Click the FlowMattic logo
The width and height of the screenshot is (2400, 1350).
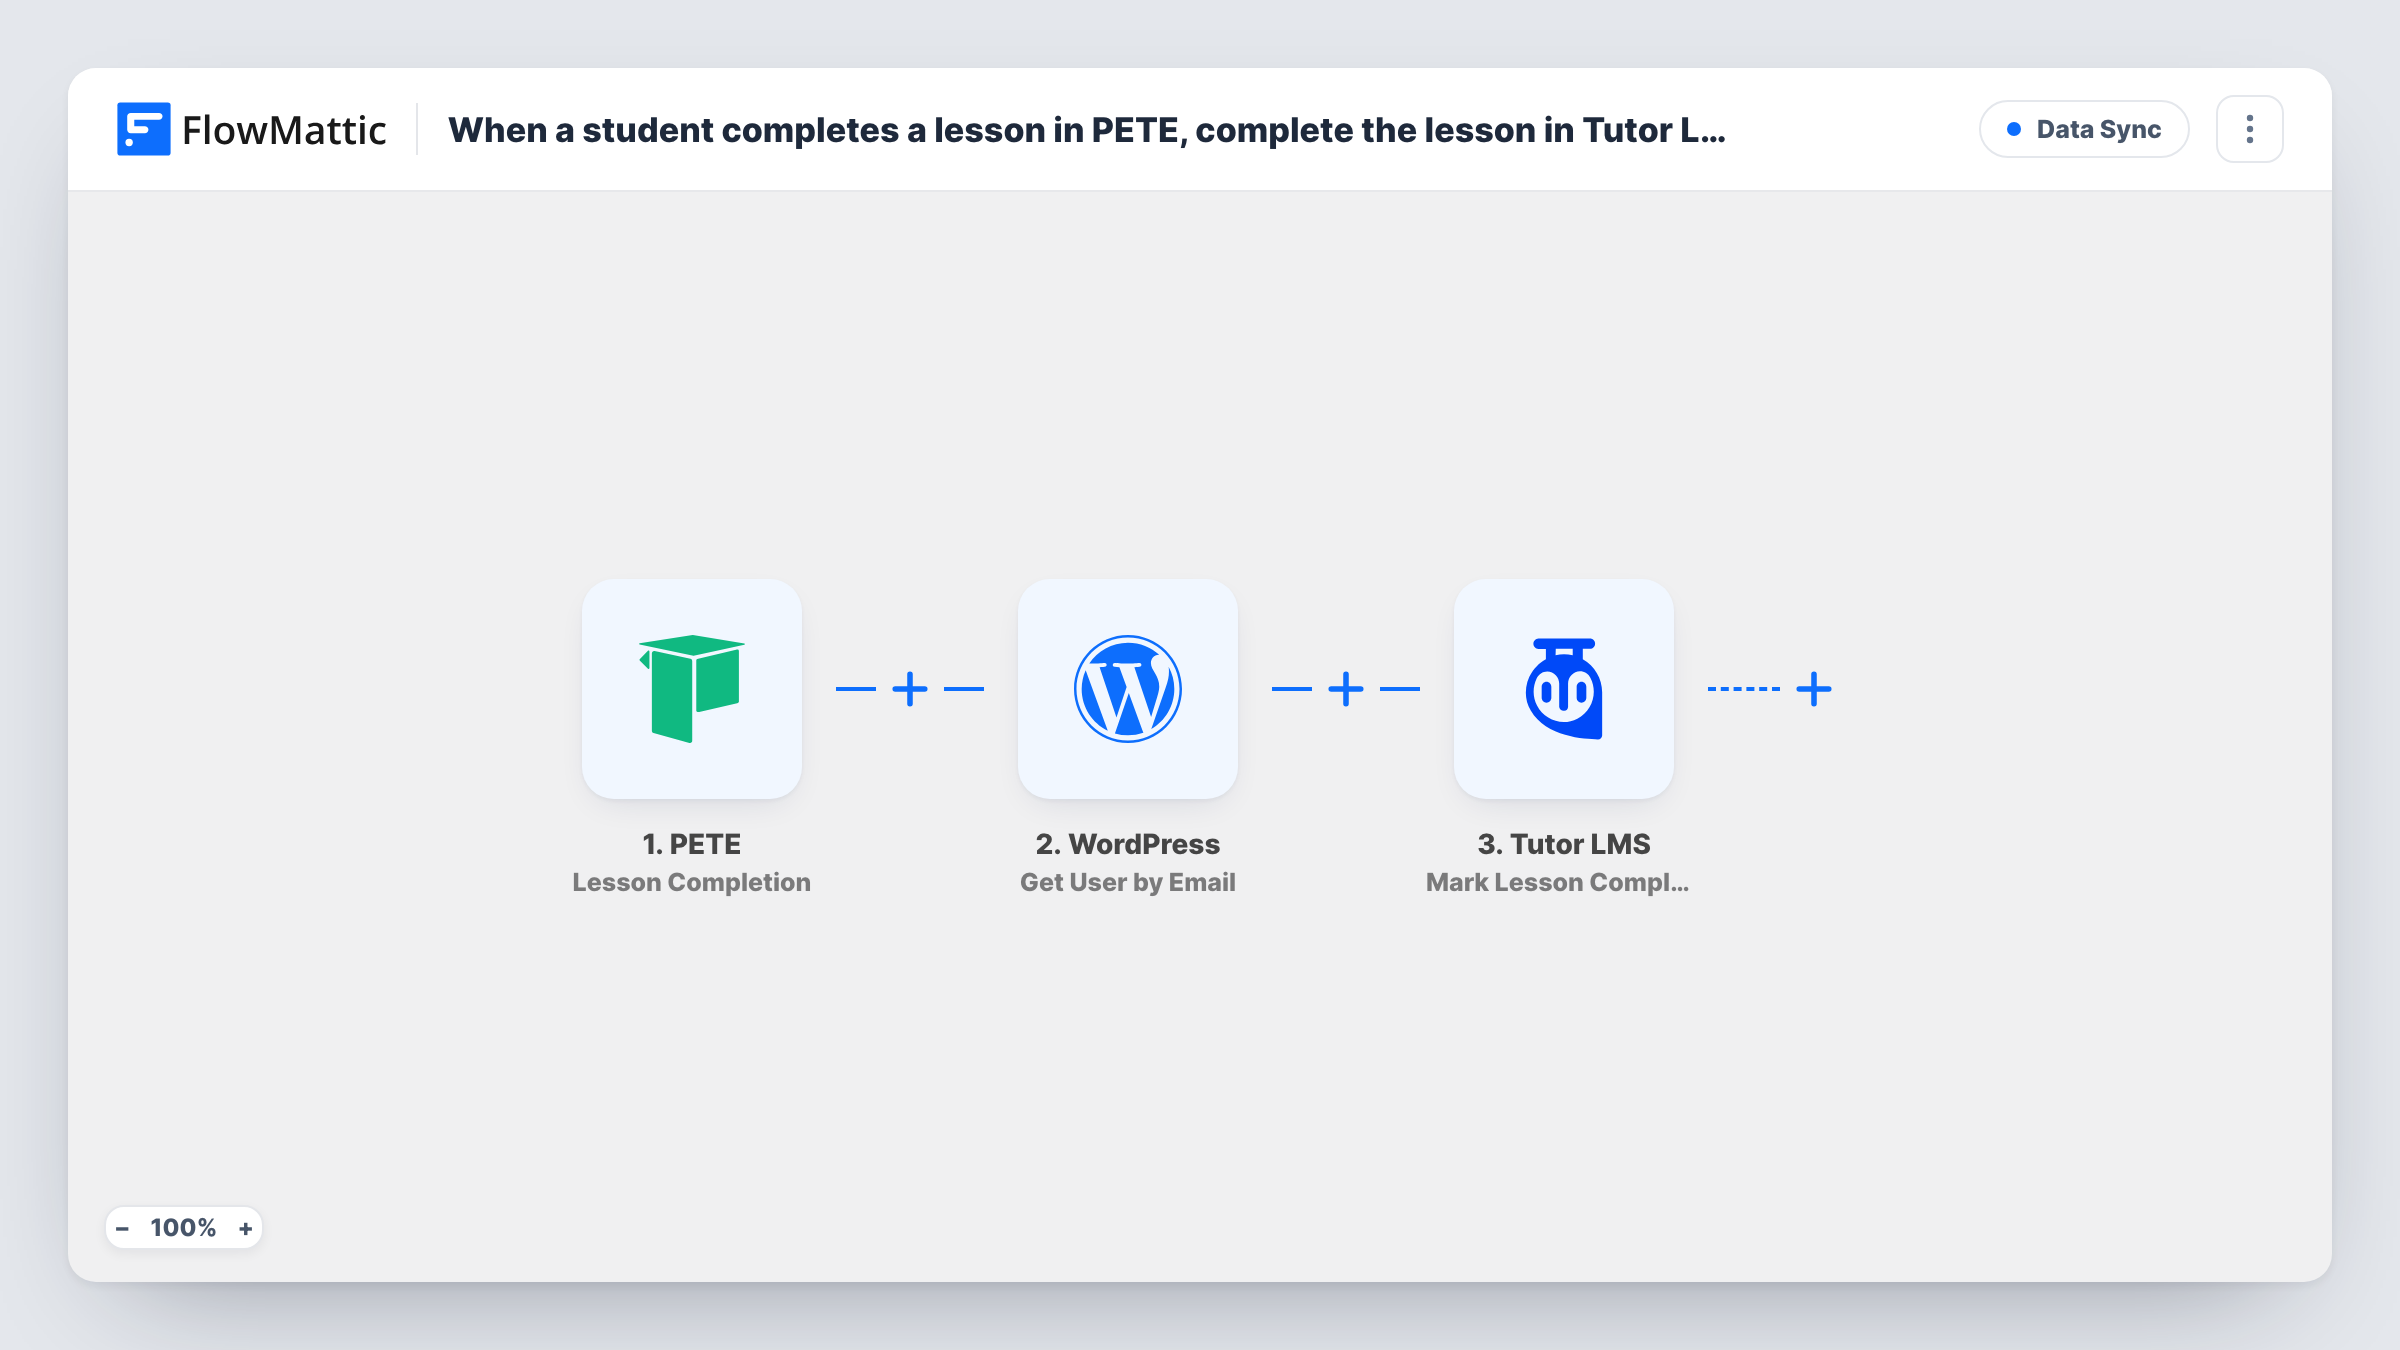pos(251,130)
